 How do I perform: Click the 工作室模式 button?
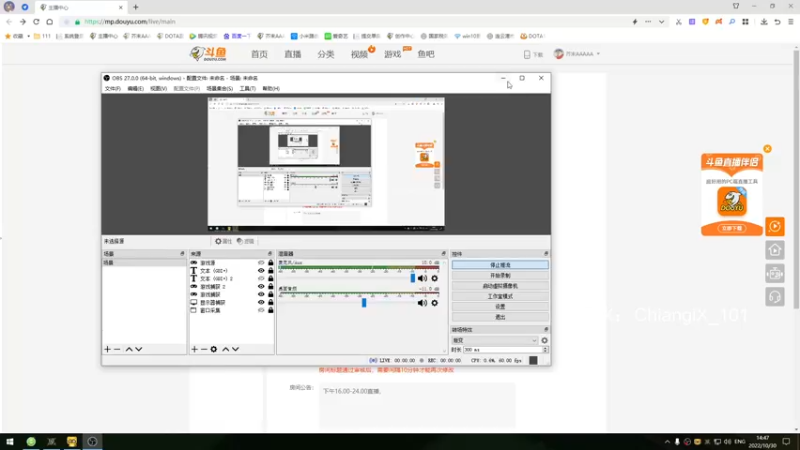coord(500,296)
